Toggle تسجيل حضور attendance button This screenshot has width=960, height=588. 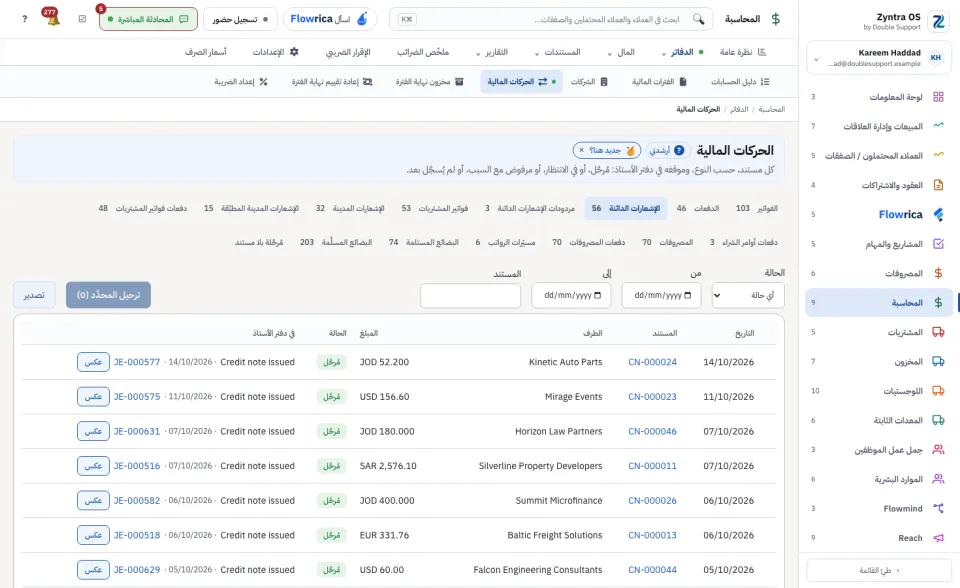240,19
